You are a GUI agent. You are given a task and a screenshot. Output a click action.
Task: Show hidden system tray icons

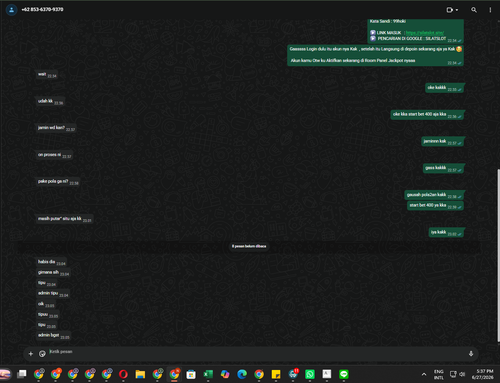coord(424,374)
